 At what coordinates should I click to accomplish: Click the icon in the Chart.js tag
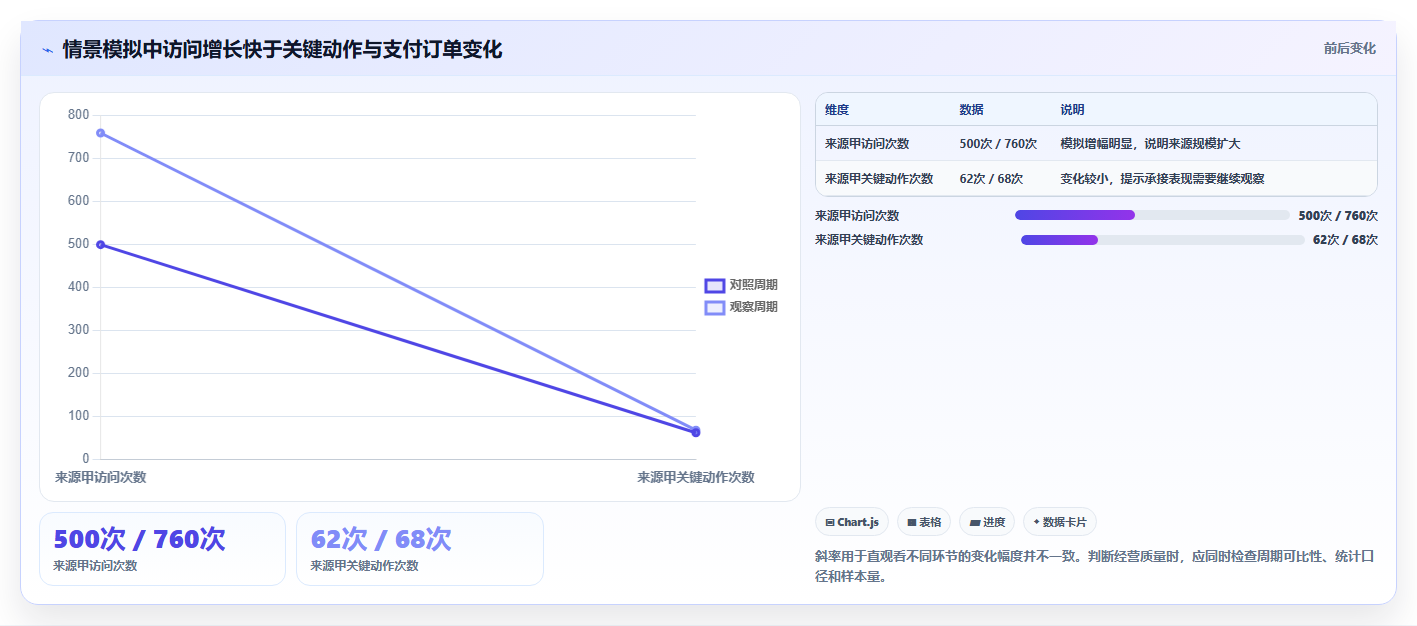[830, 522]
